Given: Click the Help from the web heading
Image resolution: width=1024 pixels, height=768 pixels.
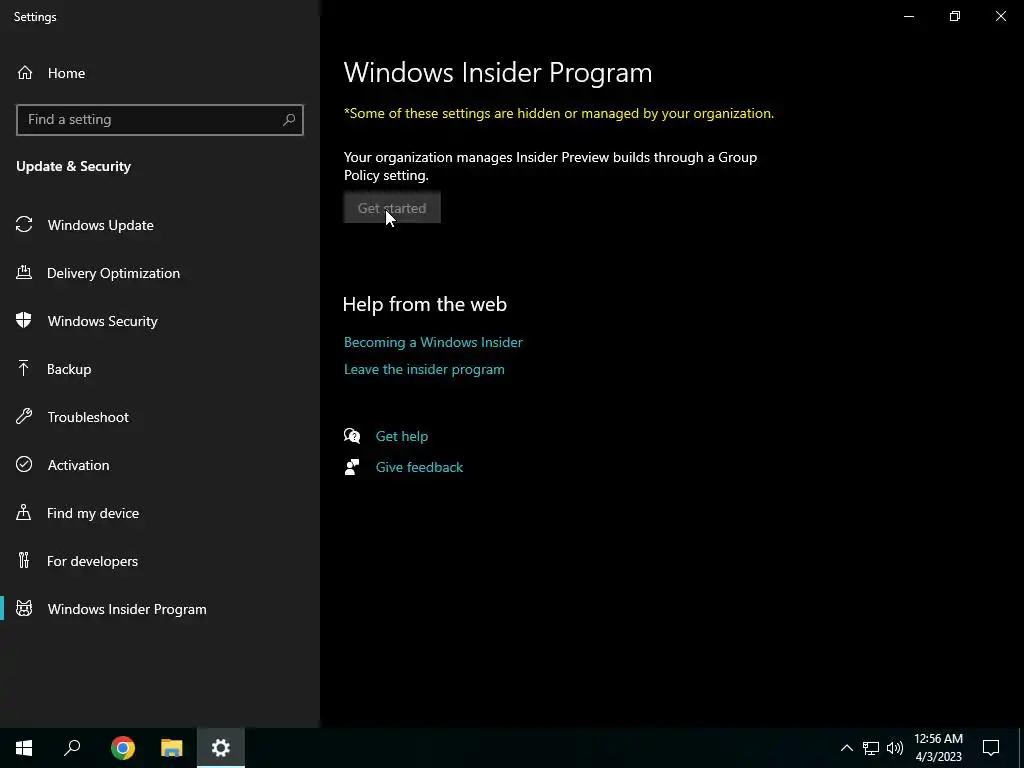Looking at the screenshot, I should point(424,304).
